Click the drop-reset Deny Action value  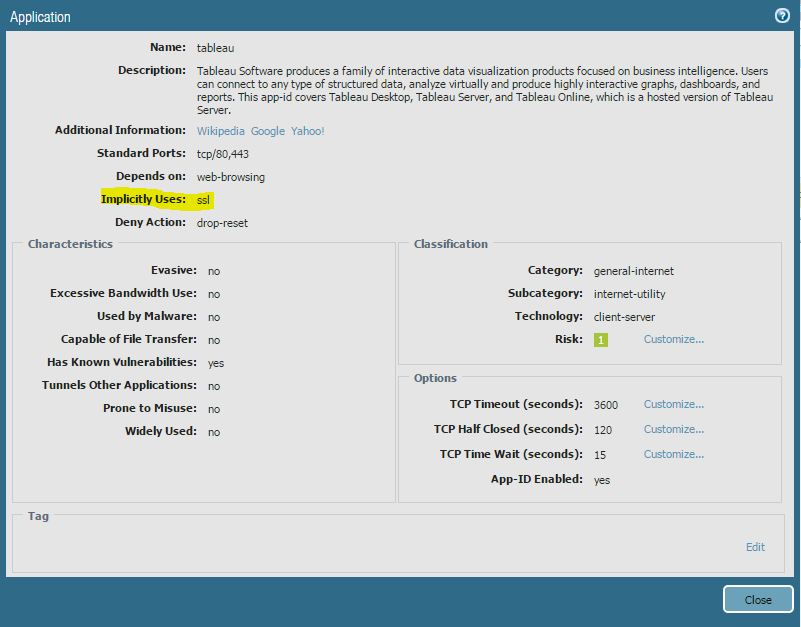[x=222, y=223]
